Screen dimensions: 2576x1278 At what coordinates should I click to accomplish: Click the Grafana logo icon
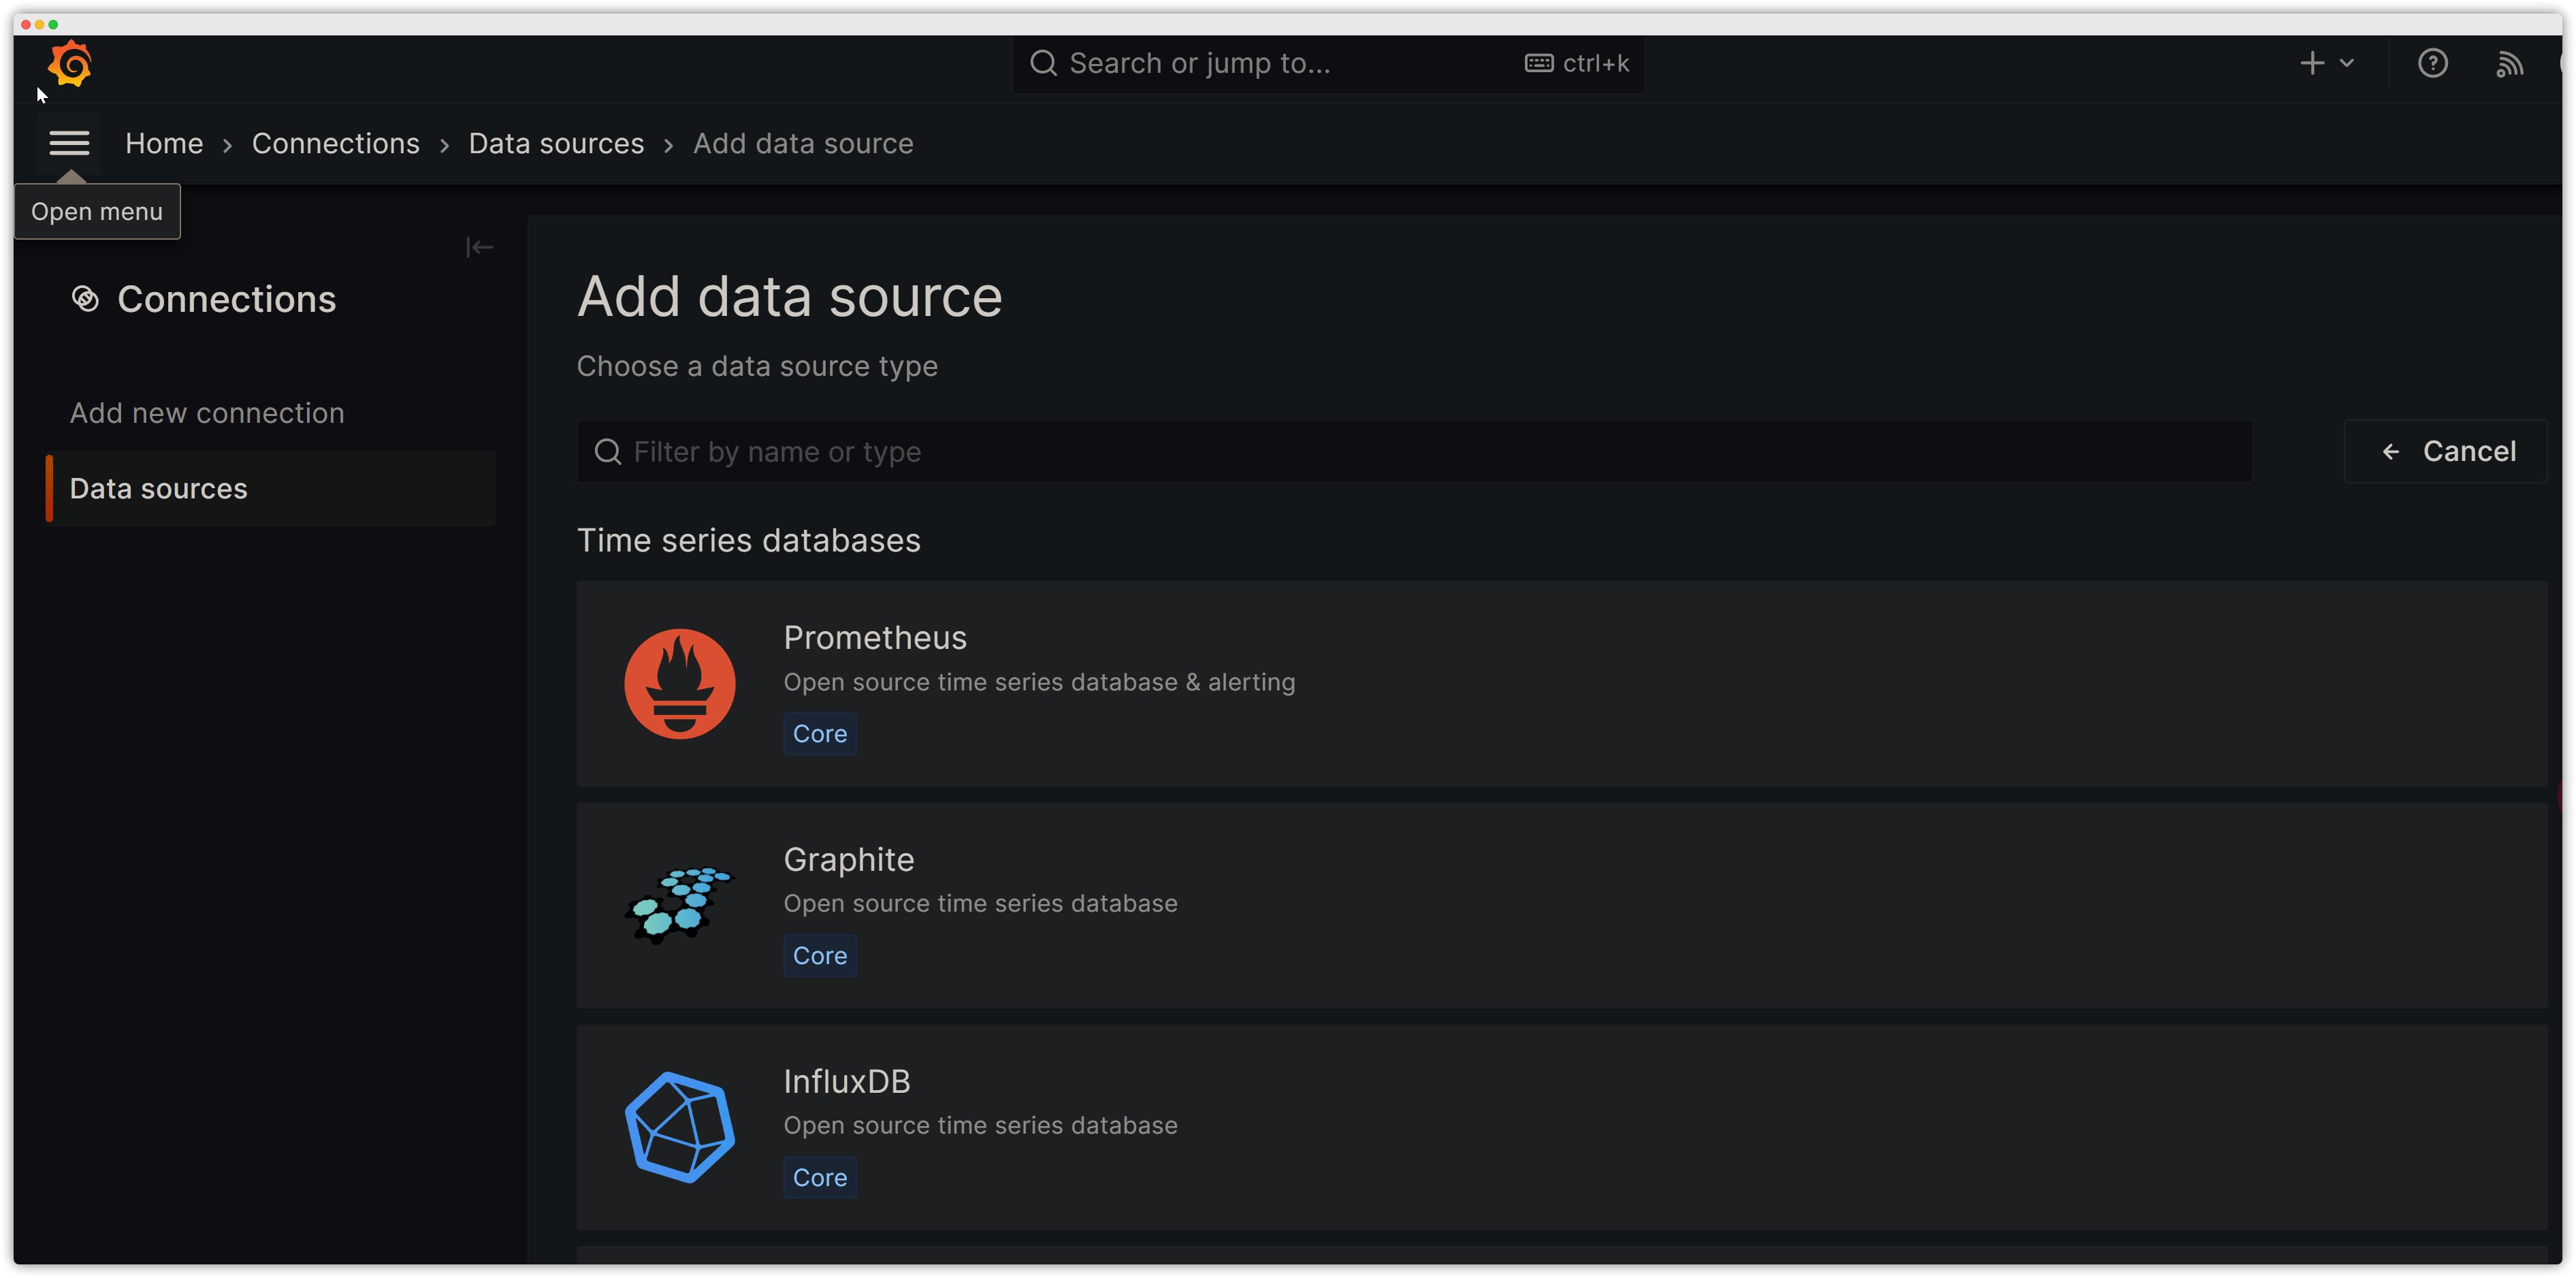pos(70,63)
